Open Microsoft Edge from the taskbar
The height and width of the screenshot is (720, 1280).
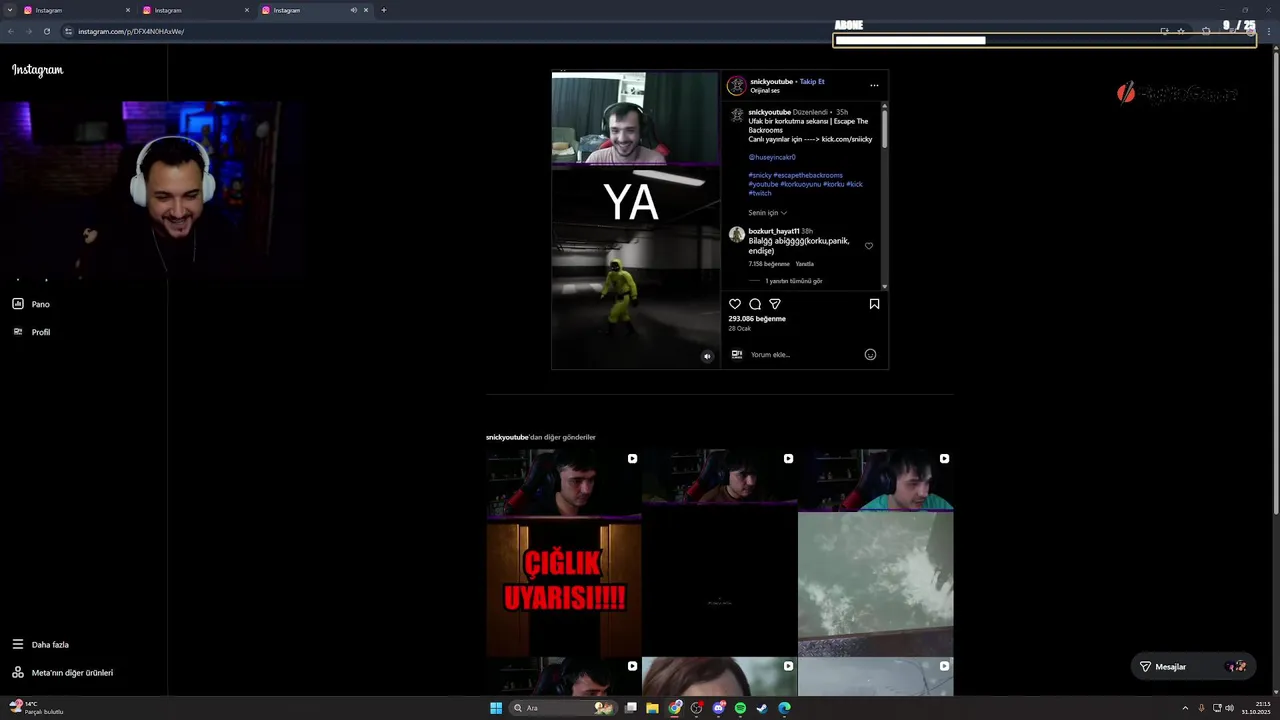(x=784, y=708)
